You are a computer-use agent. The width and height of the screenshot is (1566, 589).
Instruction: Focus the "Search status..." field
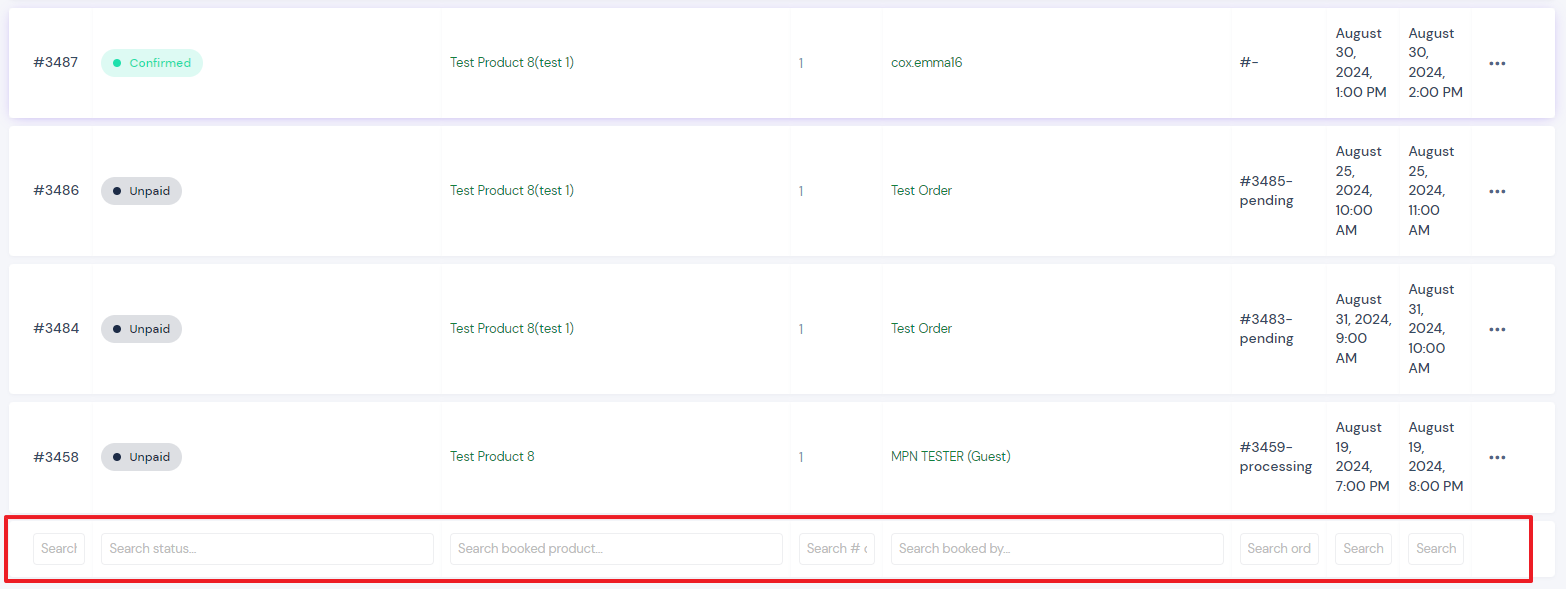coord(267,549)
